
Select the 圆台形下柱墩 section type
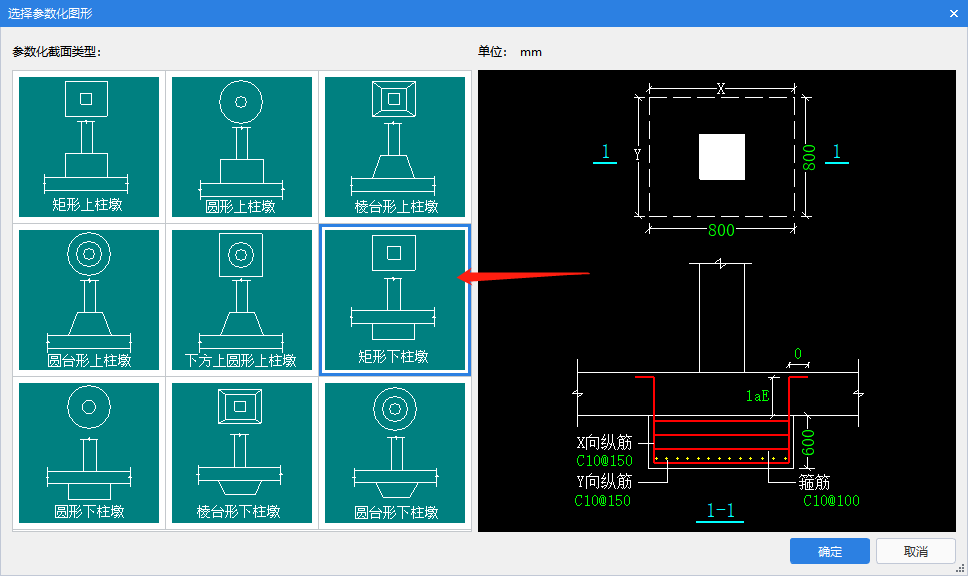[395, 453]
